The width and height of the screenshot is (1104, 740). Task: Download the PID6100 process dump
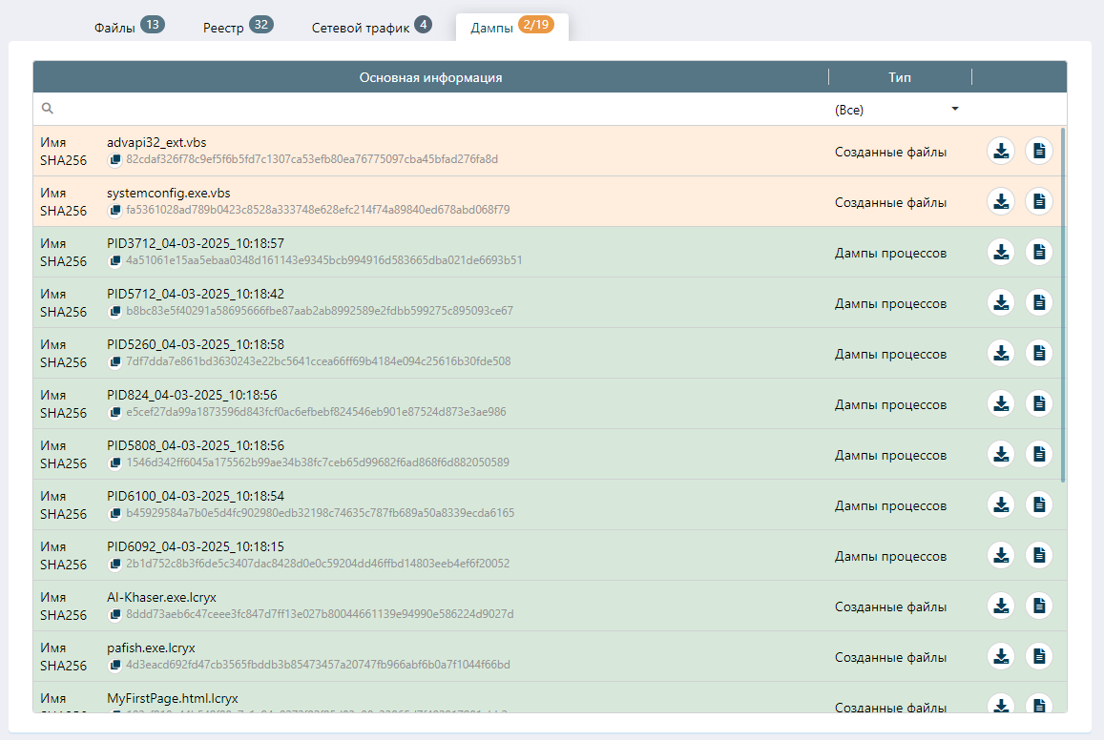coord(1001,504)
